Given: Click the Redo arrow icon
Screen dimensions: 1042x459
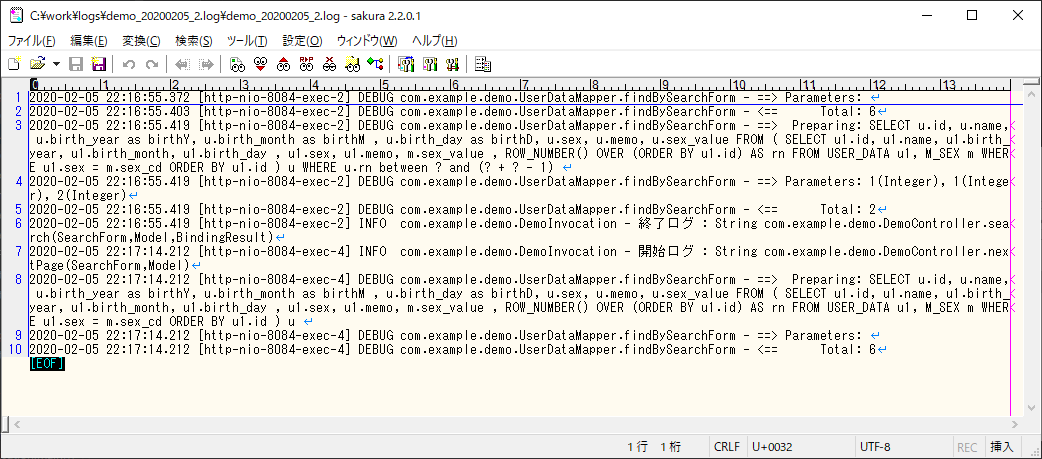Looking at the screenshot, I should click(152, 64).
